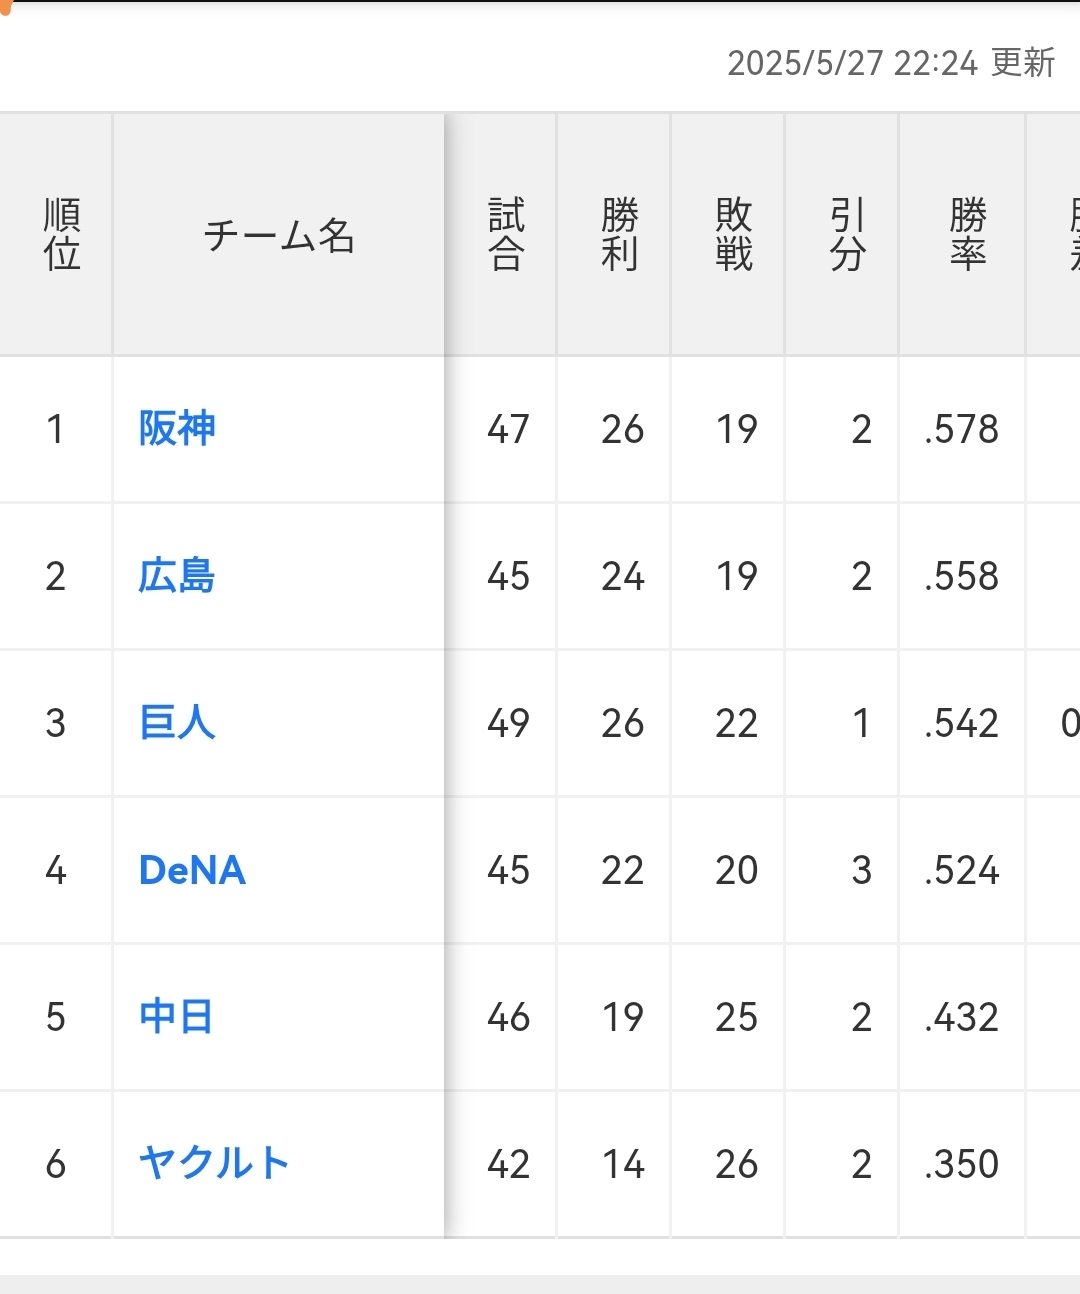This screenshot has width=1080, height=1294.
Task: Select the 試合 column header
Action: (507, 235)
